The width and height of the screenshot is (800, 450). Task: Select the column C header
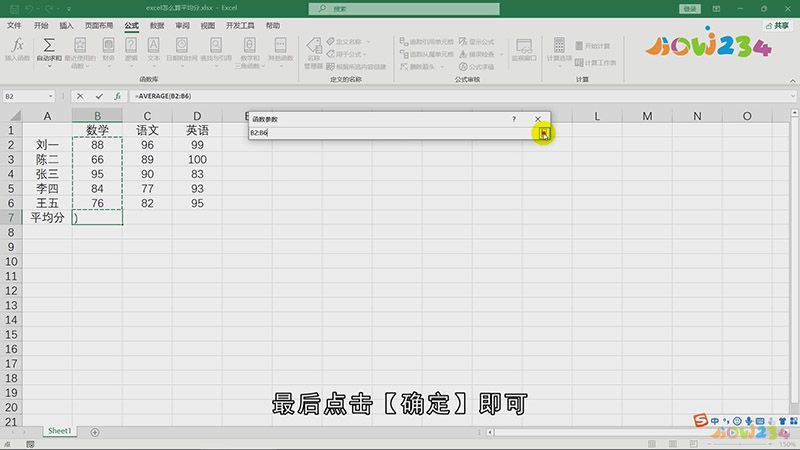147,116
